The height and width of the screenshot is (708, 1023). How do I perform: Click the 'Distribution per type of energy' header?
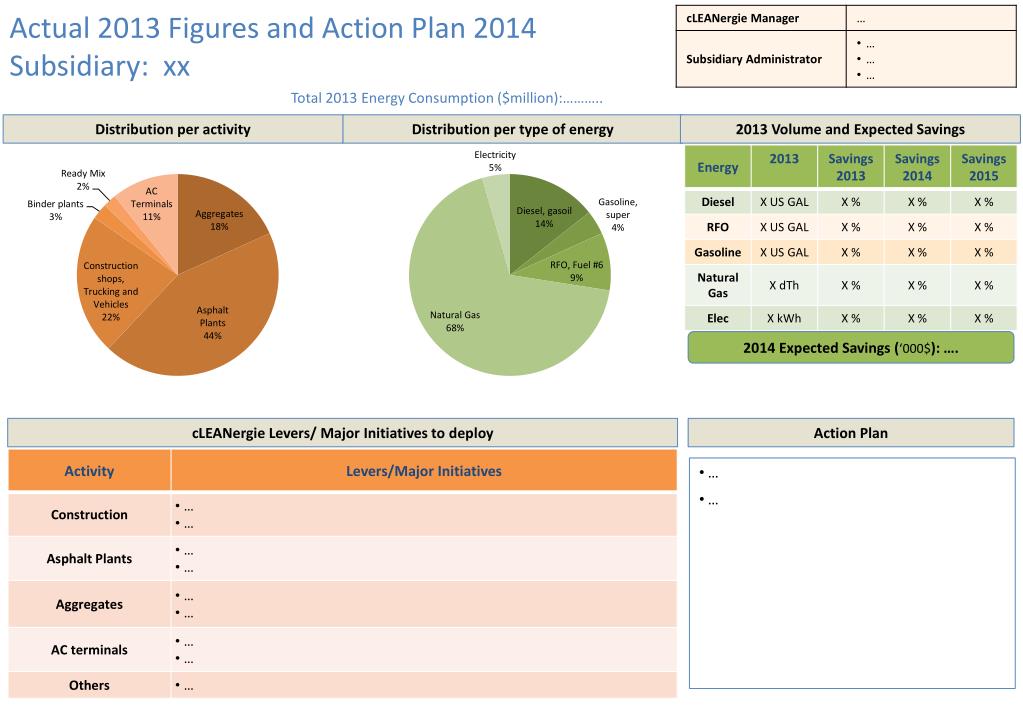[512, 129]
